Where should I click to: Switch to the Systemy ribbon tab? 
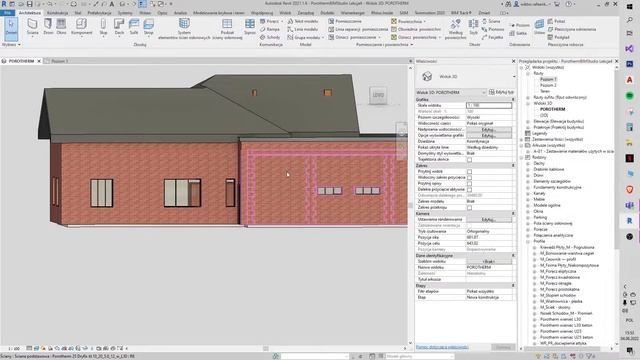click(x=125, y=13)
